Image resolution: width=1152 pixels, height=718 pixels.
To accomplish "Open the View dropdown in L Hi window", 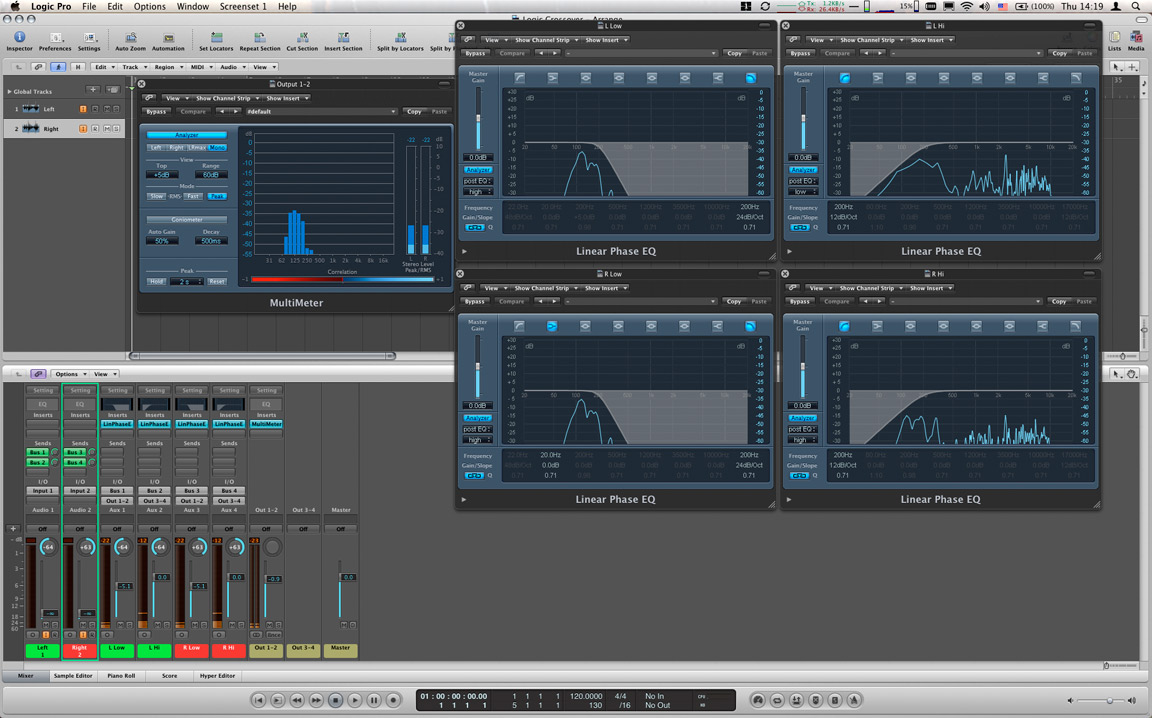I will [820, 40].
